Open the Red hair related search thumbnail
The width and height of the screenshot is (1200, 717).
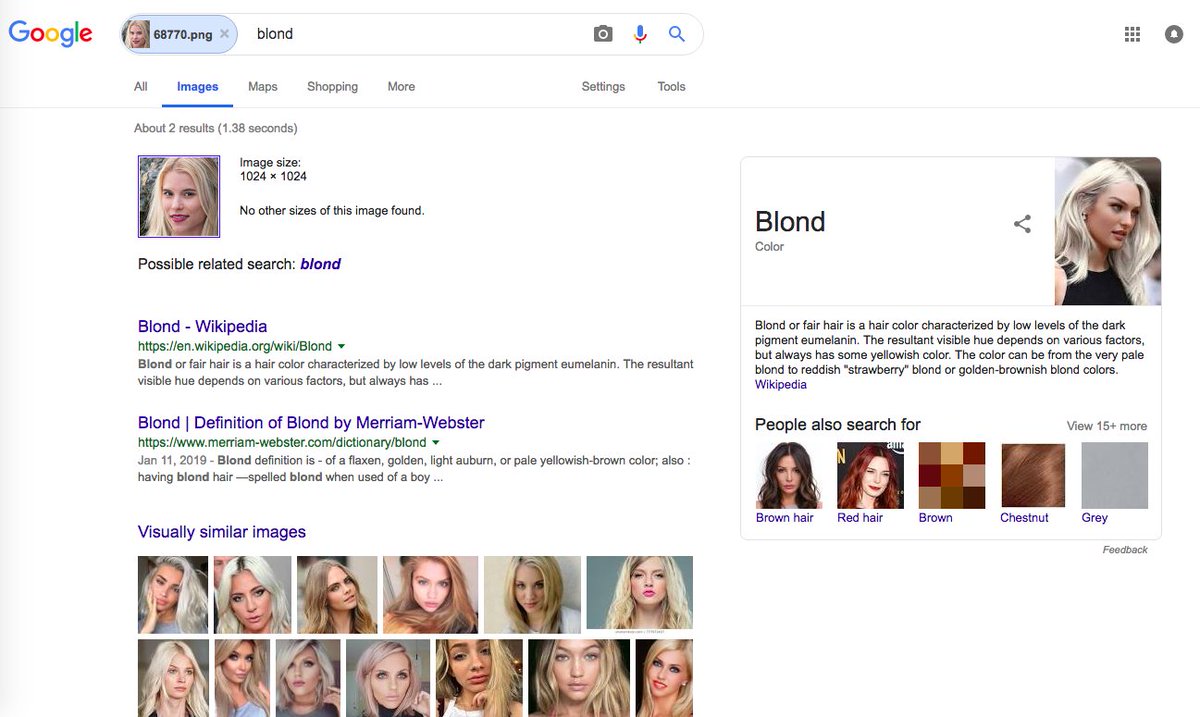870,476
